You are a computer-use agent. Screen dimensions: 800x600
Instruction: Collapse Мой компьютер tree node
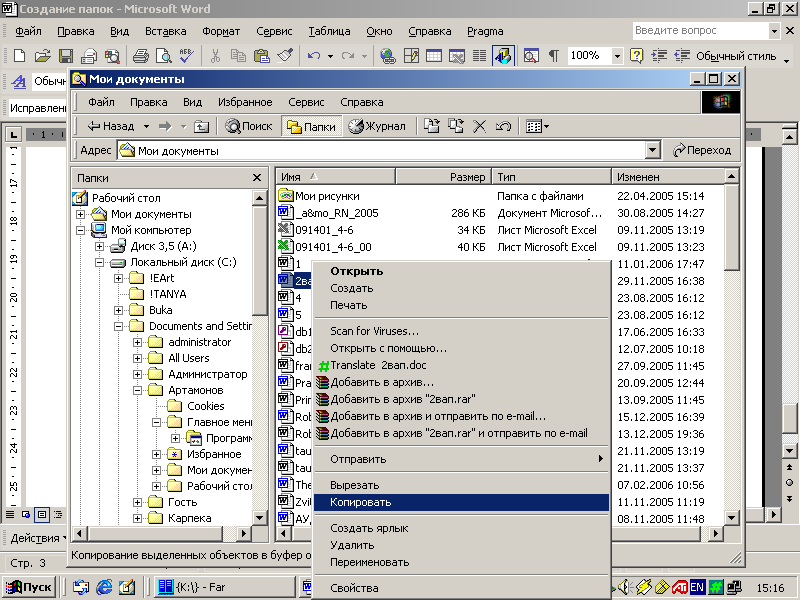click(x=80, y=230)
